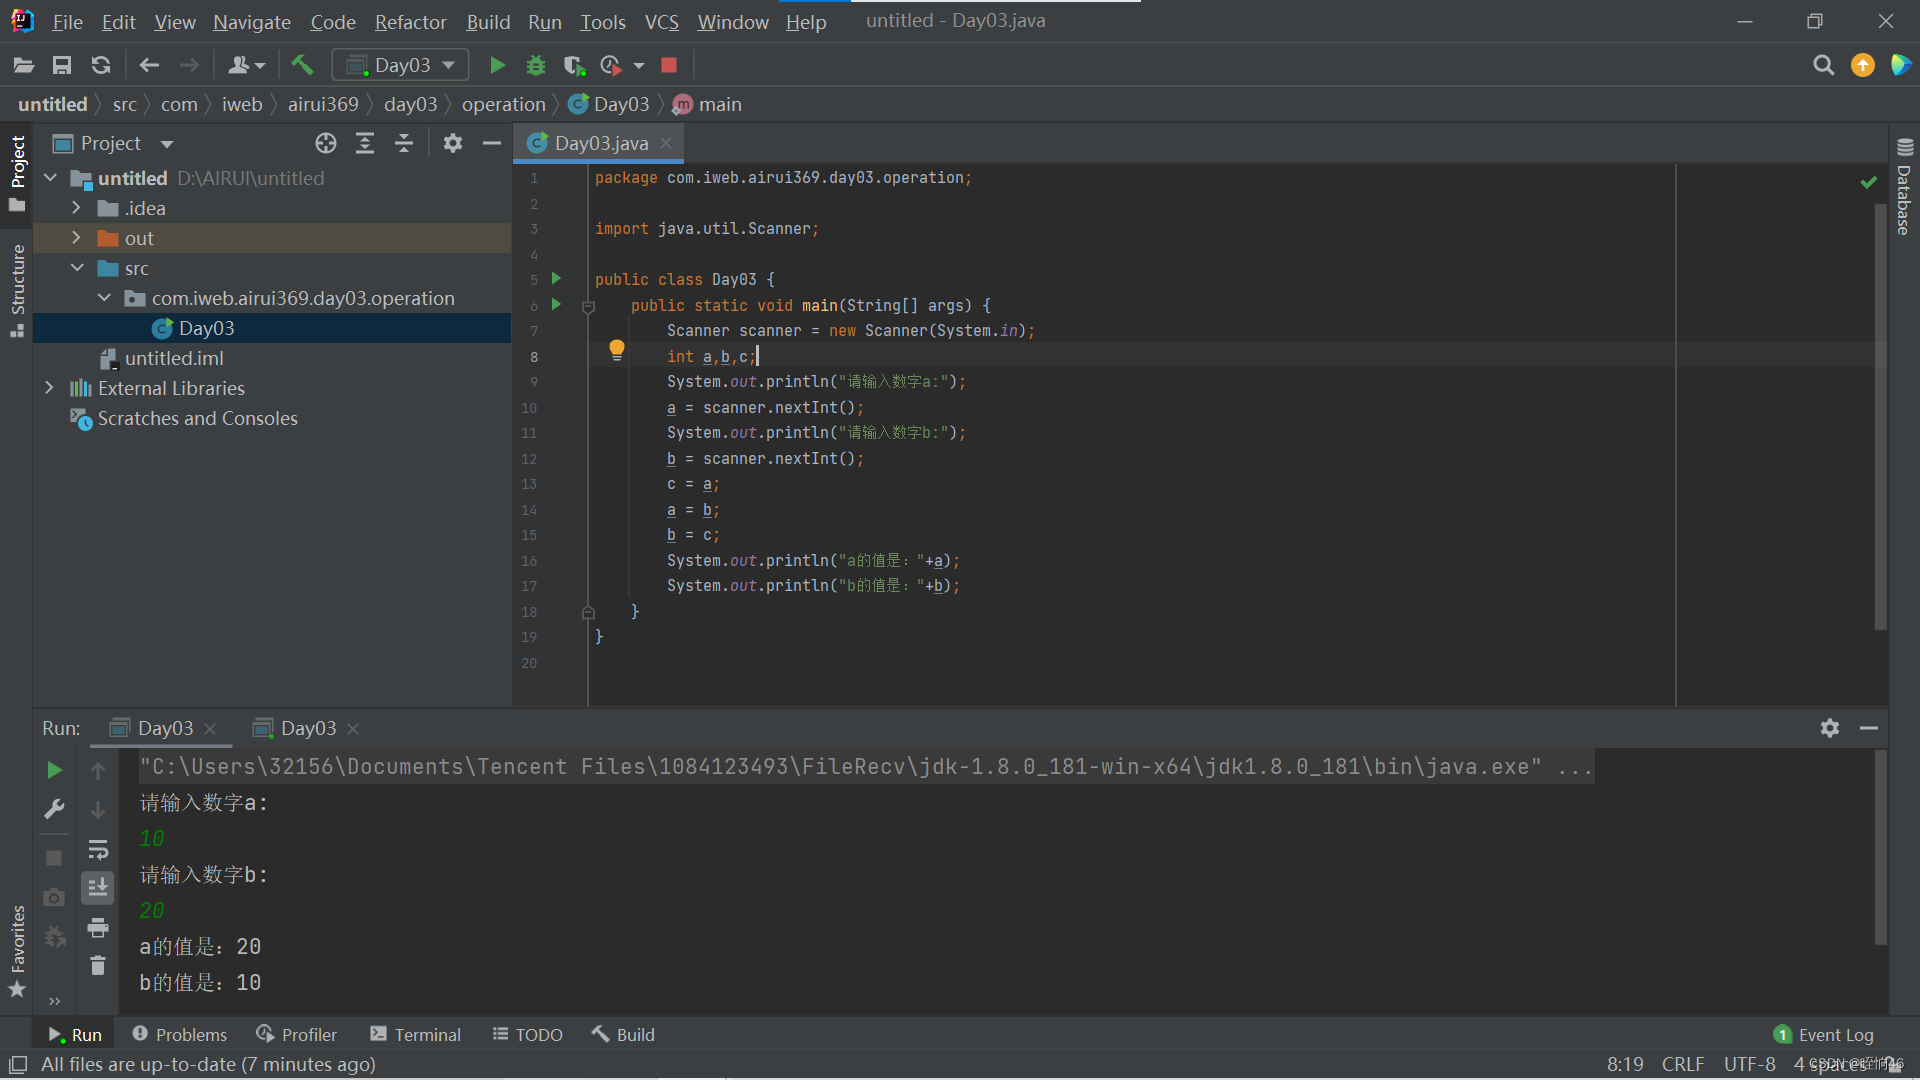Click the yellow intention lightbulb icon
This screenshot has width=1920, height=1080.
[x=617, y=350]
